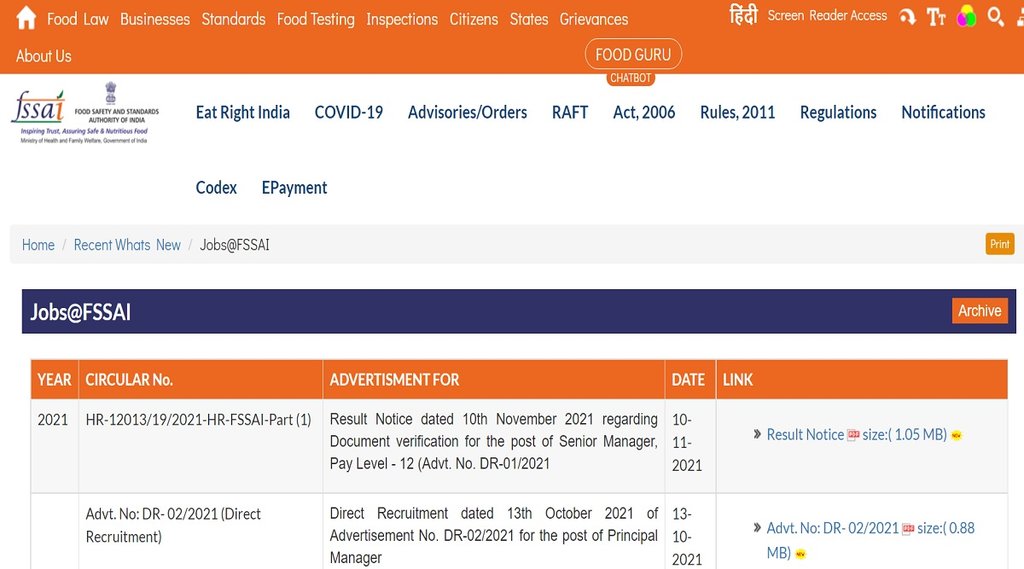Open the Eat Right India menu item
1024x569 pixels.
pos(243,112)
